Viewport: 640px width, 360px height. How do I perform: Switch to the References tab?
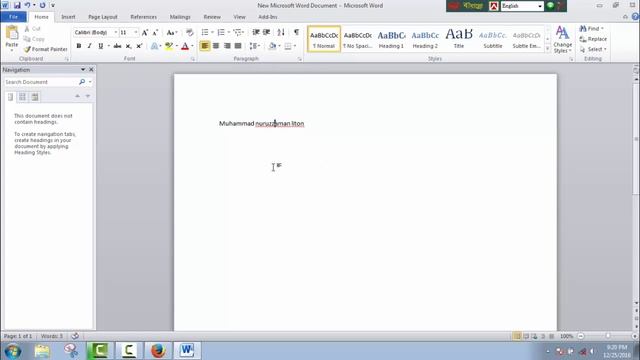pyautogui.click(x=143, y=17)
